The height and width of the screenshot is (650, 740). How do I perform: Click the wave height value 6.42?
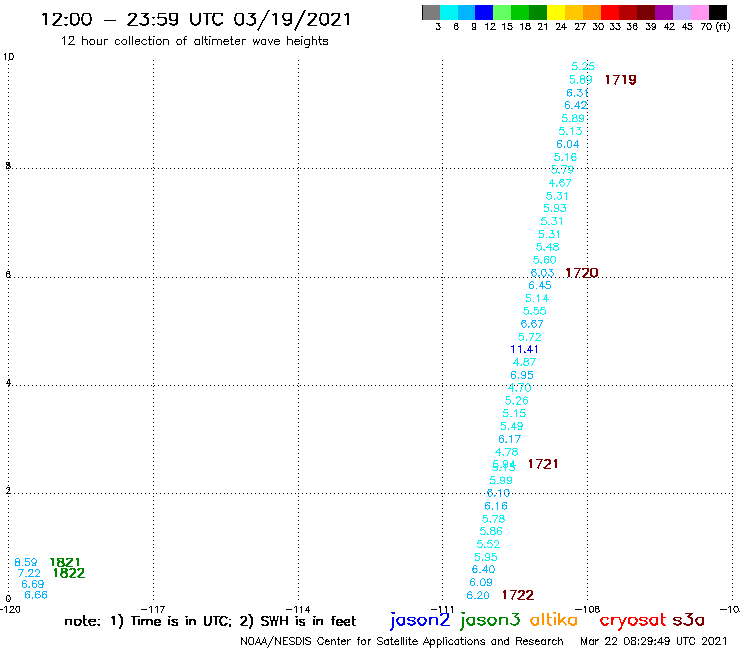(x=576, y=105)
